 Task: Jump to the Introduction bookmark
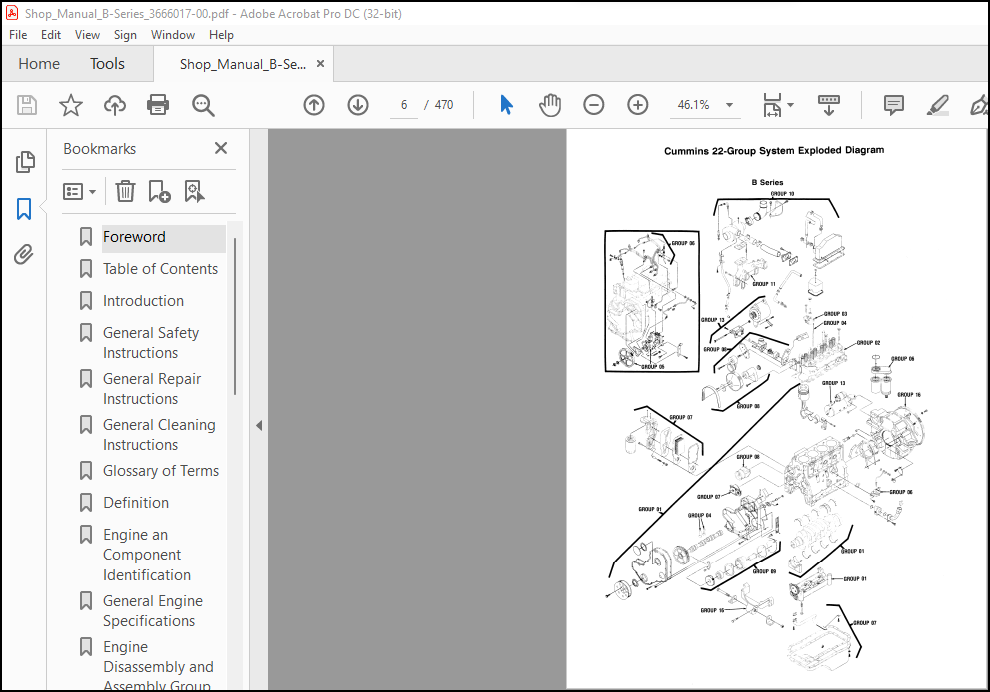pos(143,301)
